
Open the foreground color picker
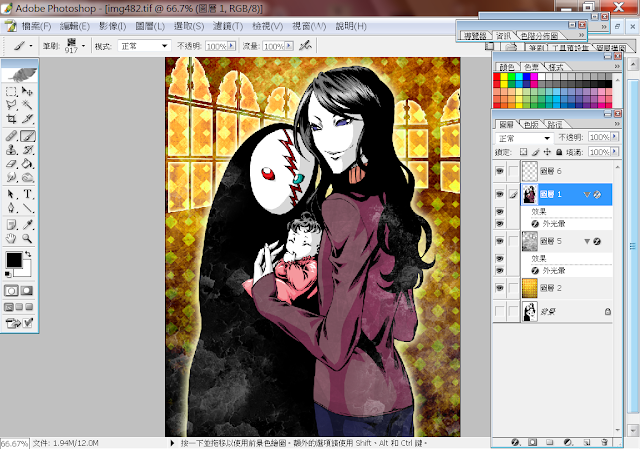click(13, 260)
